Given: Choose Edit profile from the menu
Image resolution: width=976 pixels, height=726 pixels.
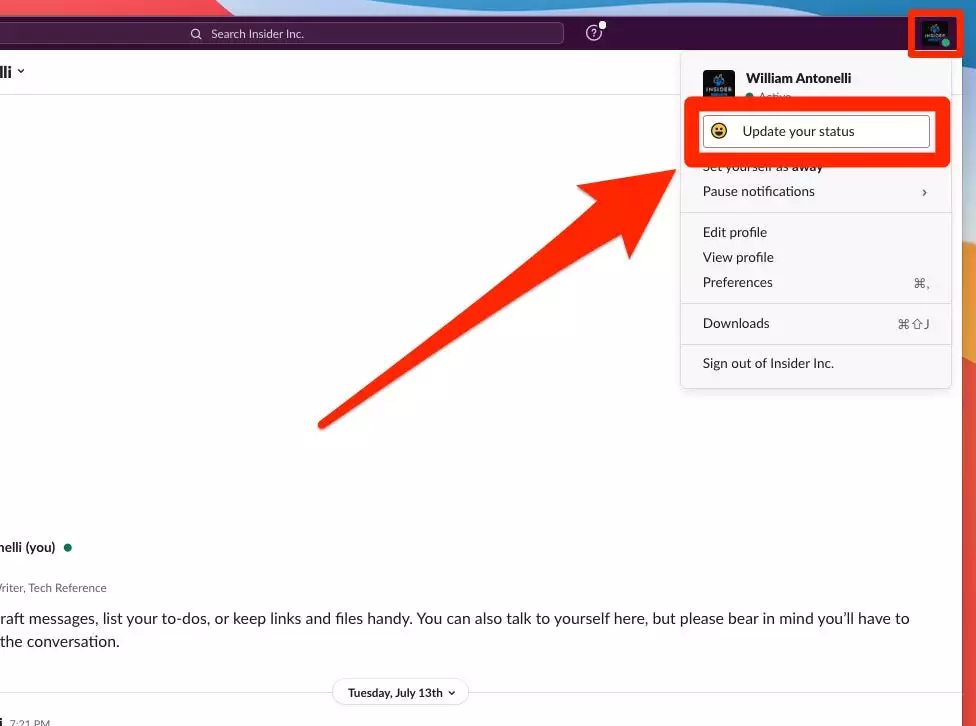Looking at the screenshot, I should tap(816, 232).
